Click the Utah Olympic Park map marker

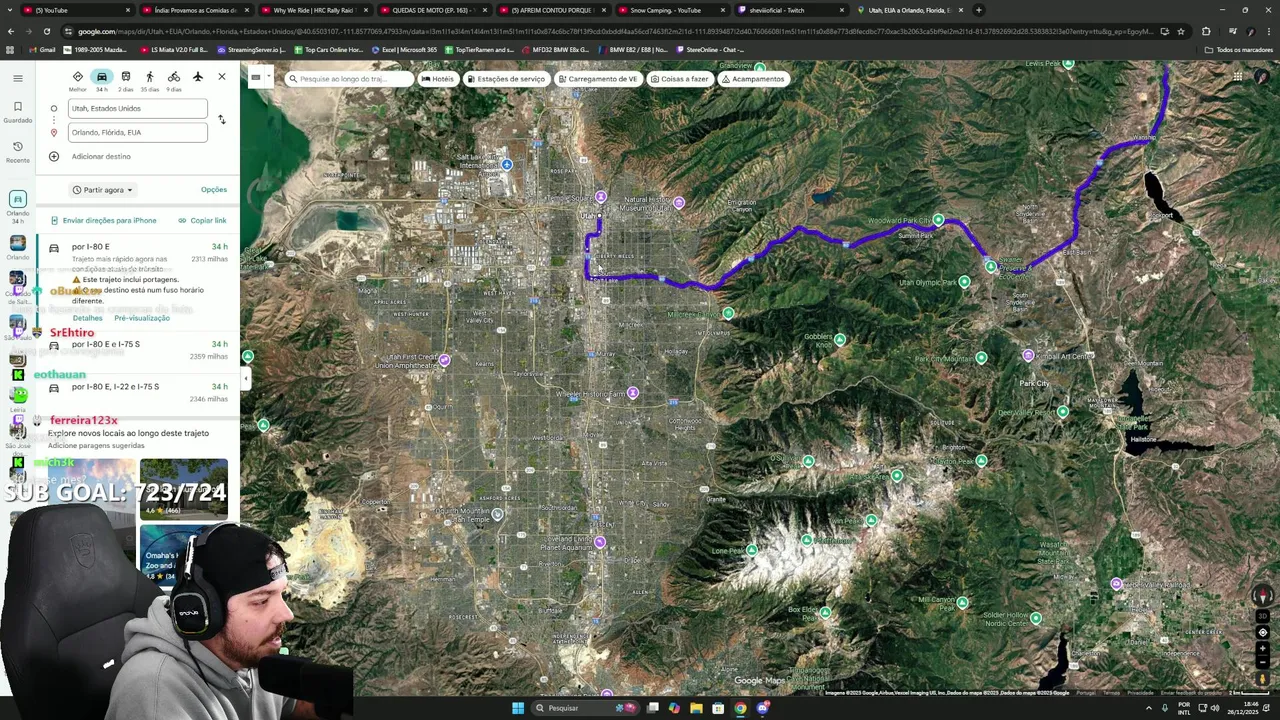964,282
